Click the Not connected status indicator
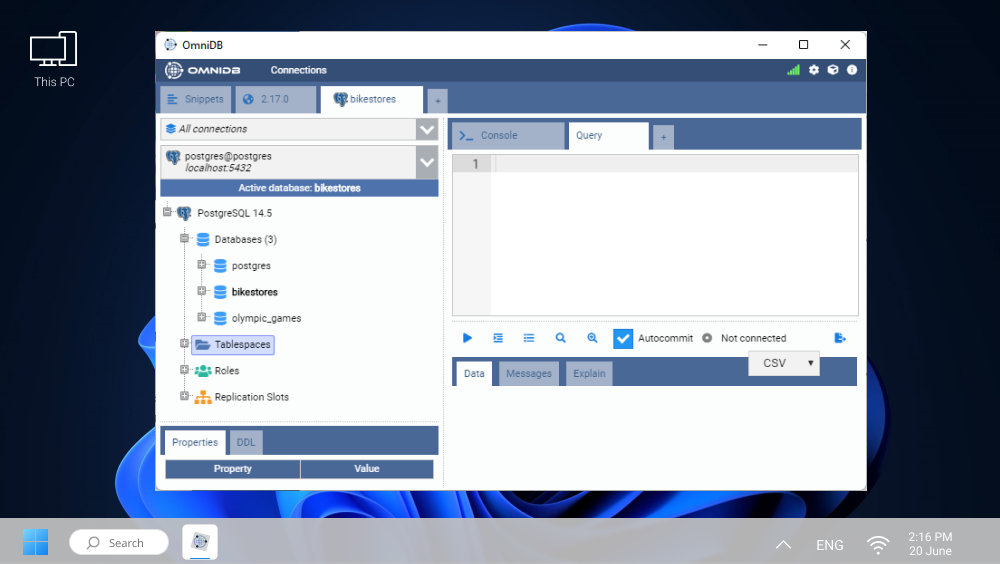This screenshot has width=1000, height=564. pos(745,338)
